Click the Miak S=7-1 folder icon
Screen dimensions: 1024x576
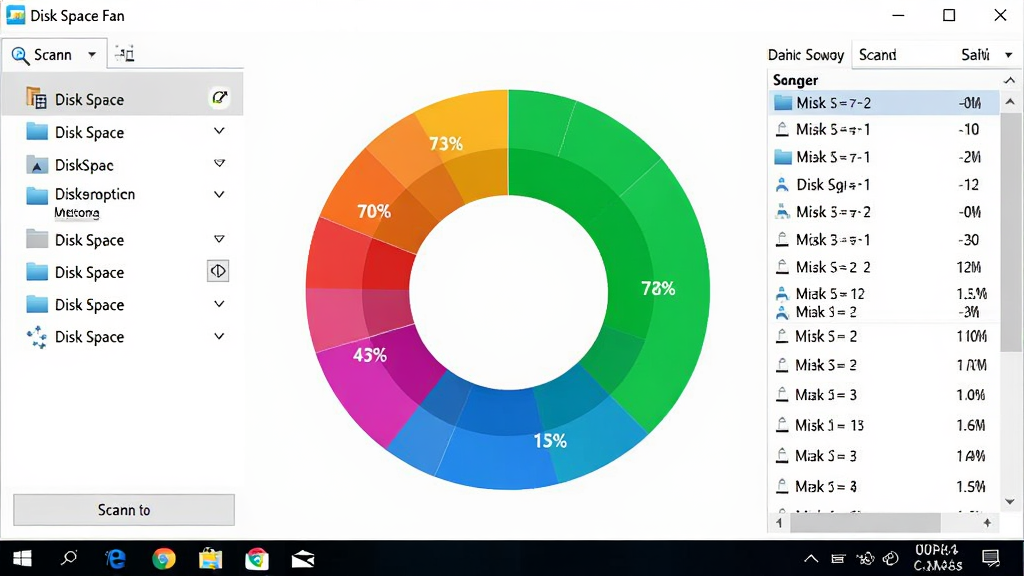pos(782,157)
